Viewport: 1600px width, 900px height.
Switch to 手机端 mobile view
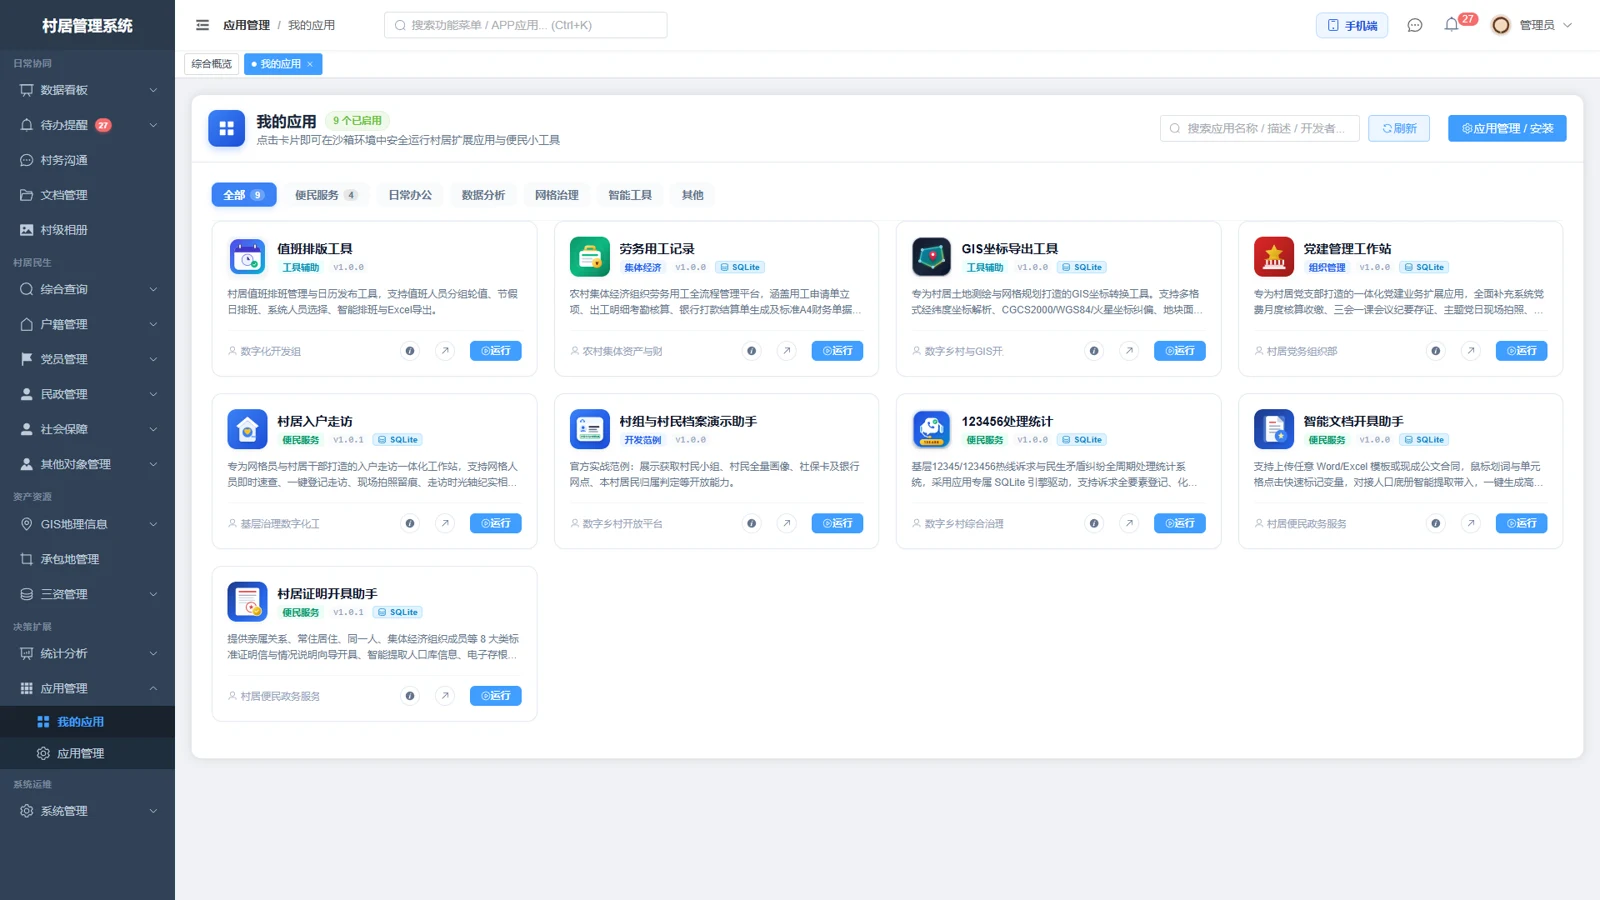tap(1352, 25)
